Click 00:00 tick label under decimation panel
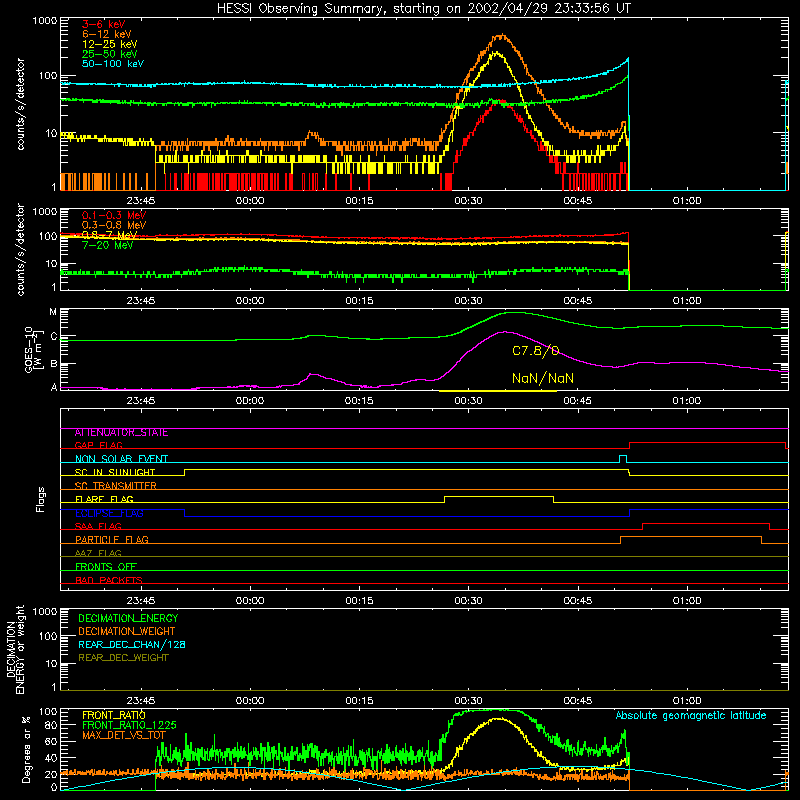The image size is (800, 800). click(x=250, y=701)
